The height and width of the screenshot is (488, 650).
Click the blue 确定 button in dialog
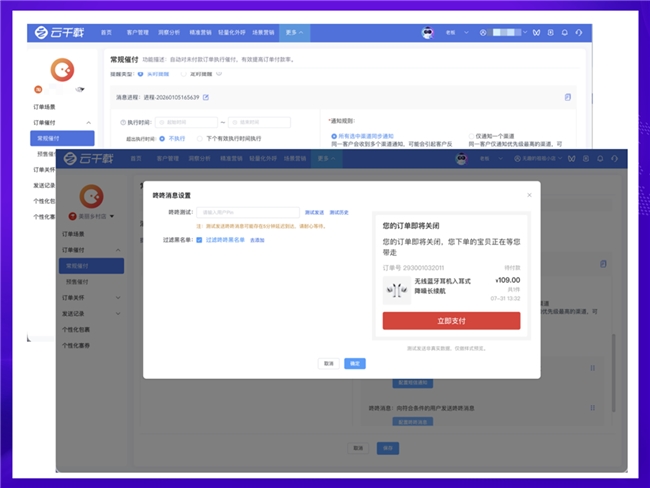click(354, 363)
